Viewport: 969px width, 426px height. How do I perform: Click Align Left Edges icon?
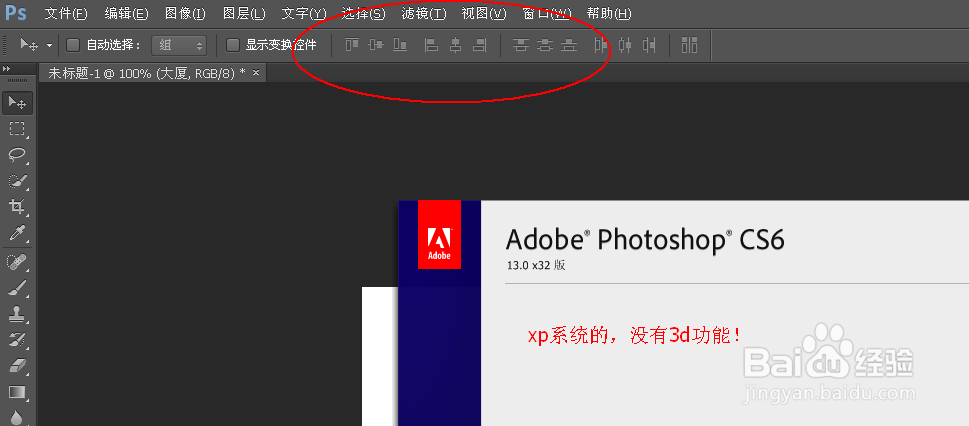(431, 45)
